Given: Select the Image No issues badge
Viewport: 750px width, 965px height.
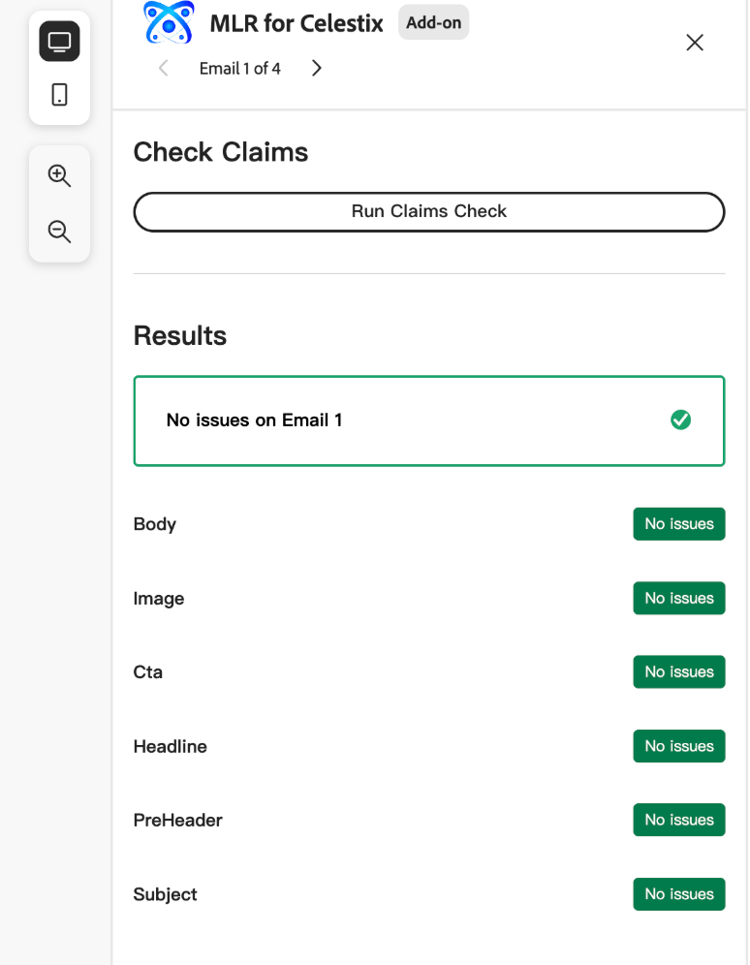Looking at the screenshot, I should click(x=679, y=598).
